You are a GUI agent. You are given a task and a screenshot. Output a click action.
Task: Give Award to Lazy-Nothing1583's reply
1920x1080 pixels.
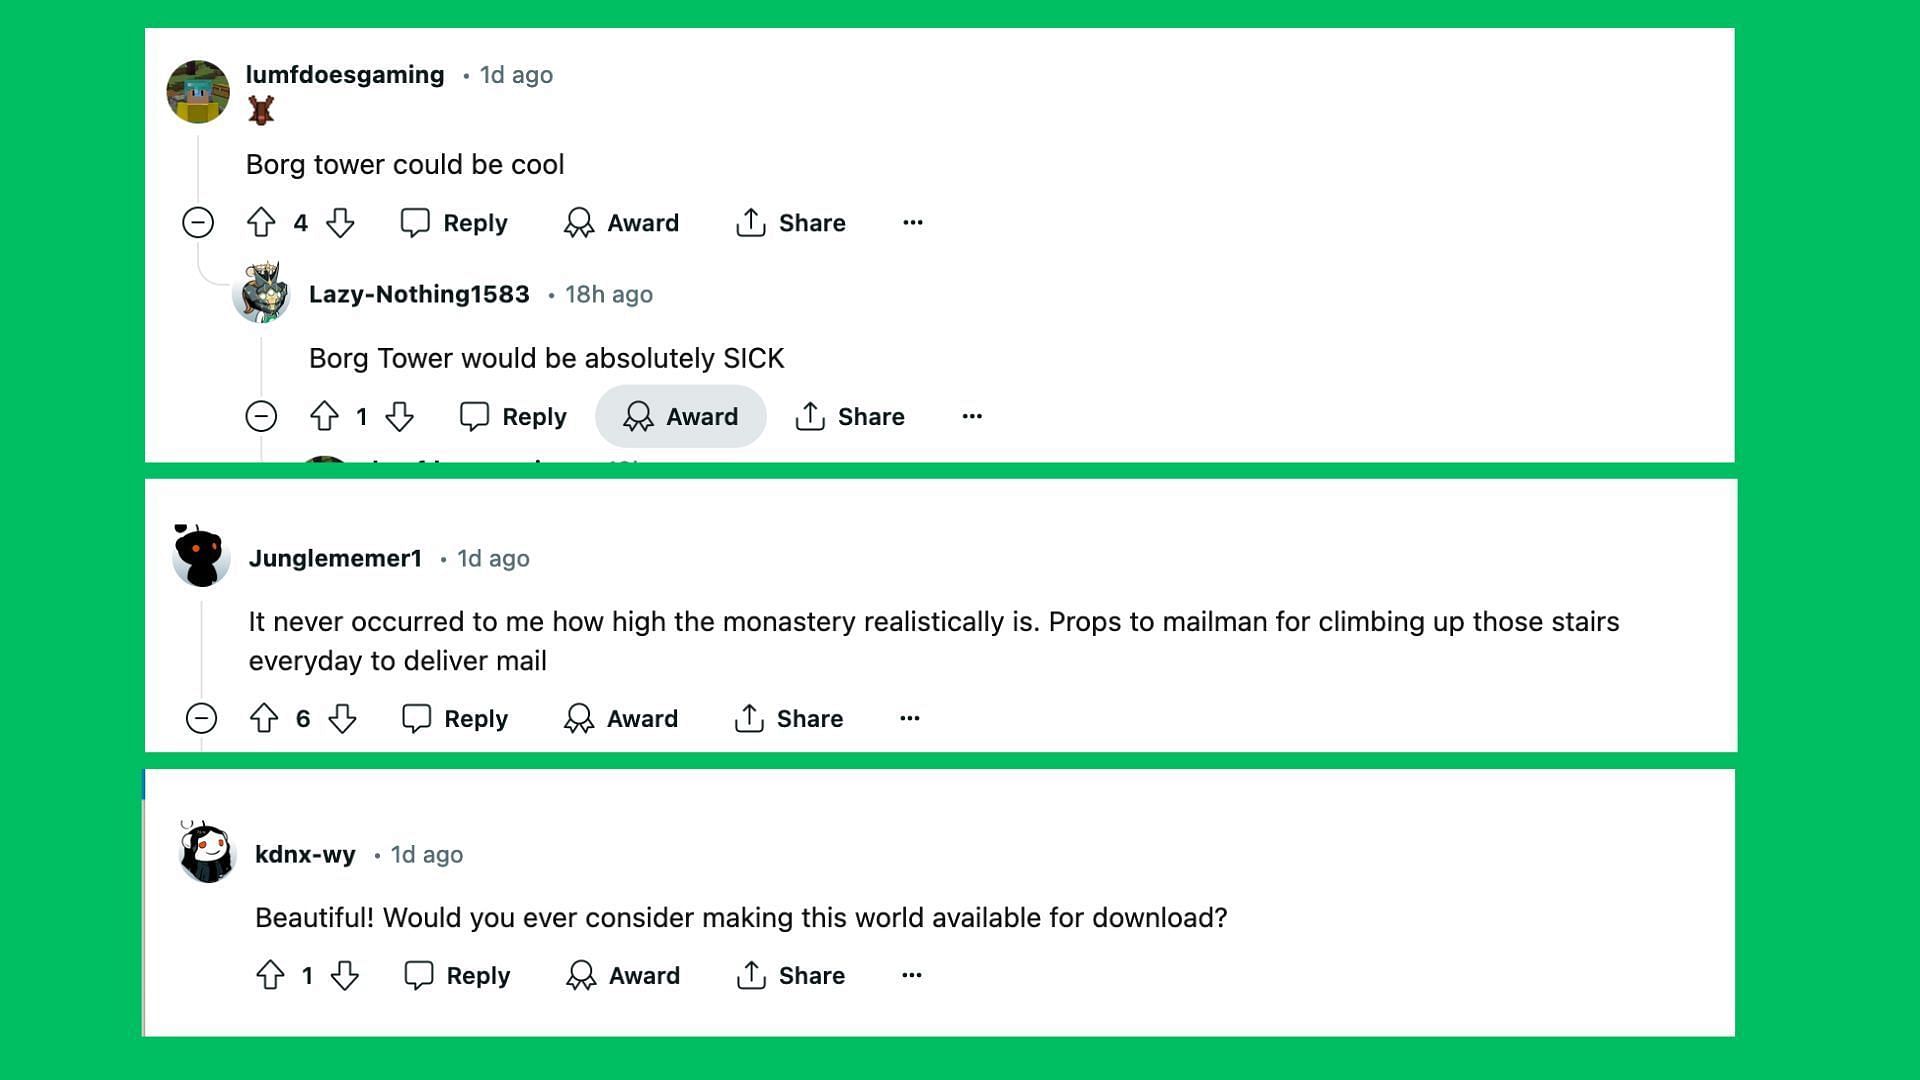681,416
